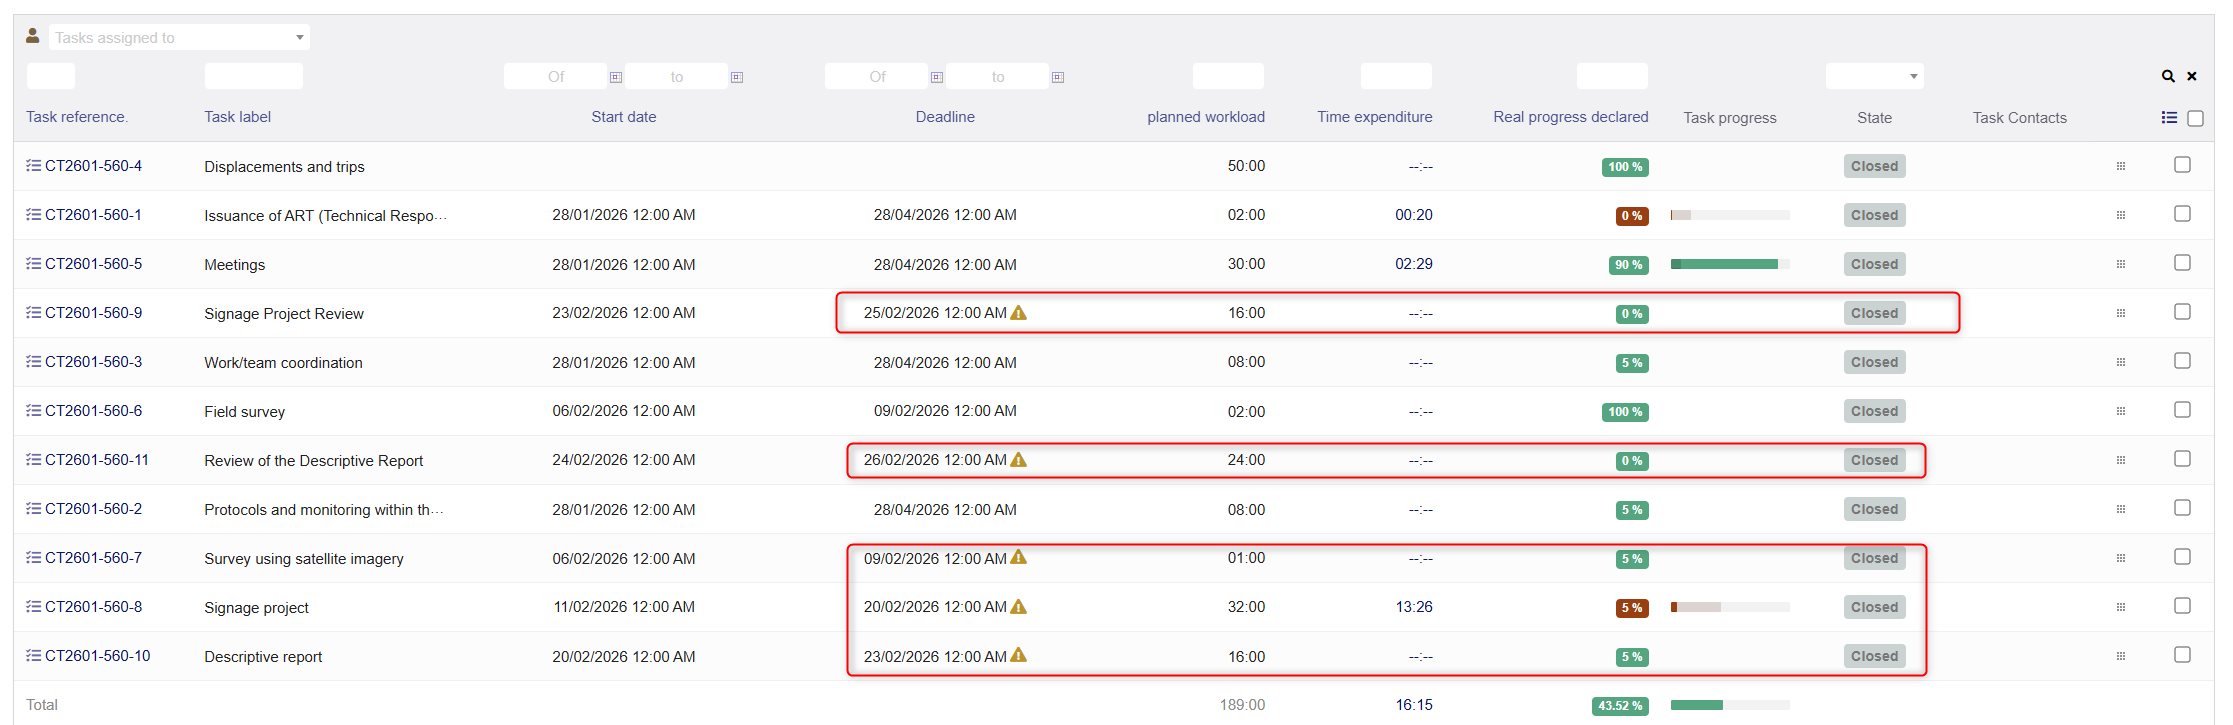
Task: Click task icon beside CT2601-560-4
Action: click(x=33, y=166)
